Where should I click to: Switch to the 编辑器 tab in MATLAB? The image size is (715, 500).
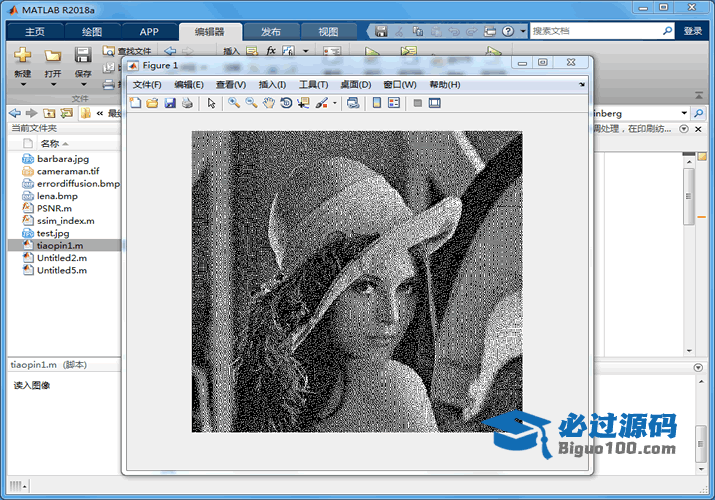210,31
